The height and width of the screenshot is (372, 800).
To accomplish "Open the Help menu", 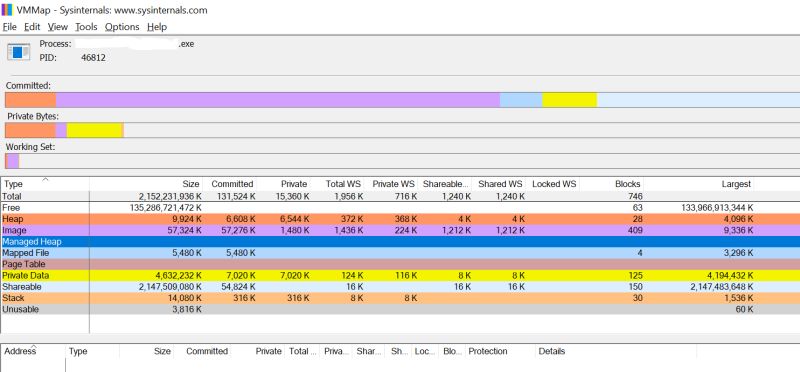I will coord(157,27).
